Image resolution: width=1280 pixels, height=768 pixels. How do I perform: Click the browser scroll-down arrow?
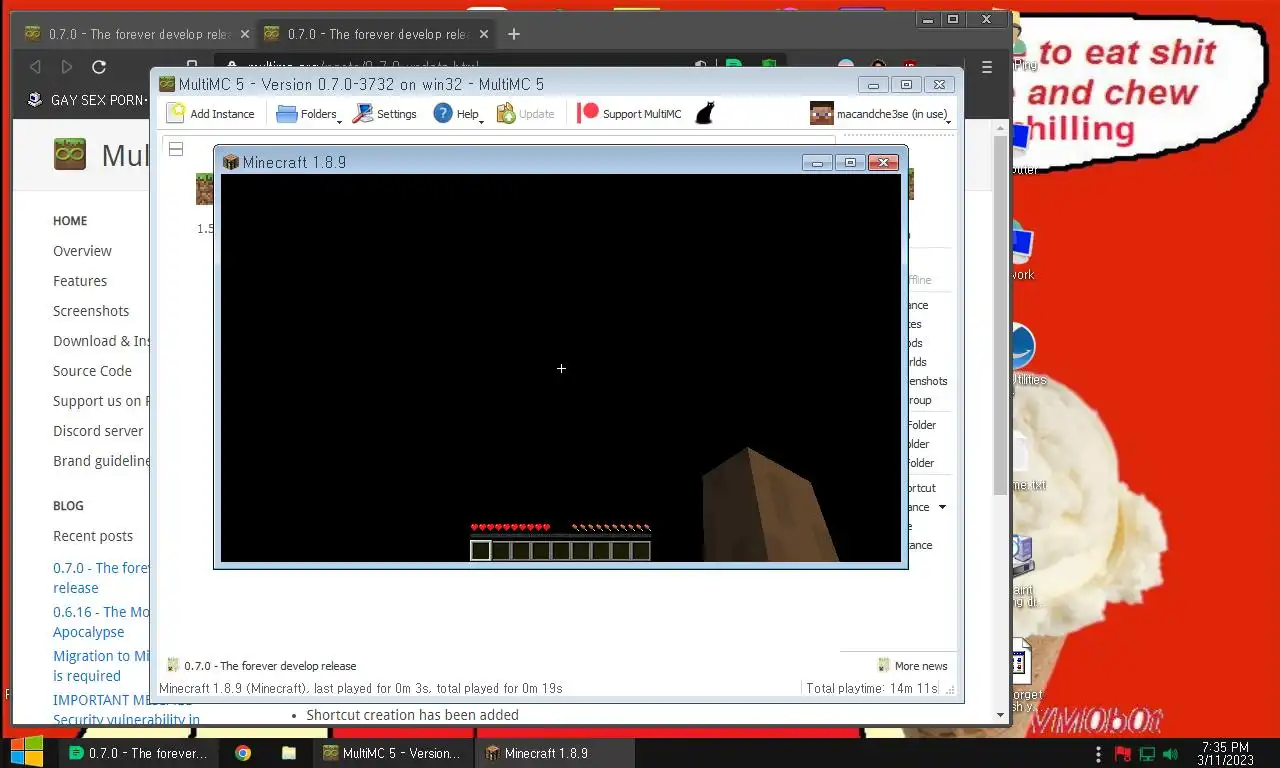[1001, 715]
